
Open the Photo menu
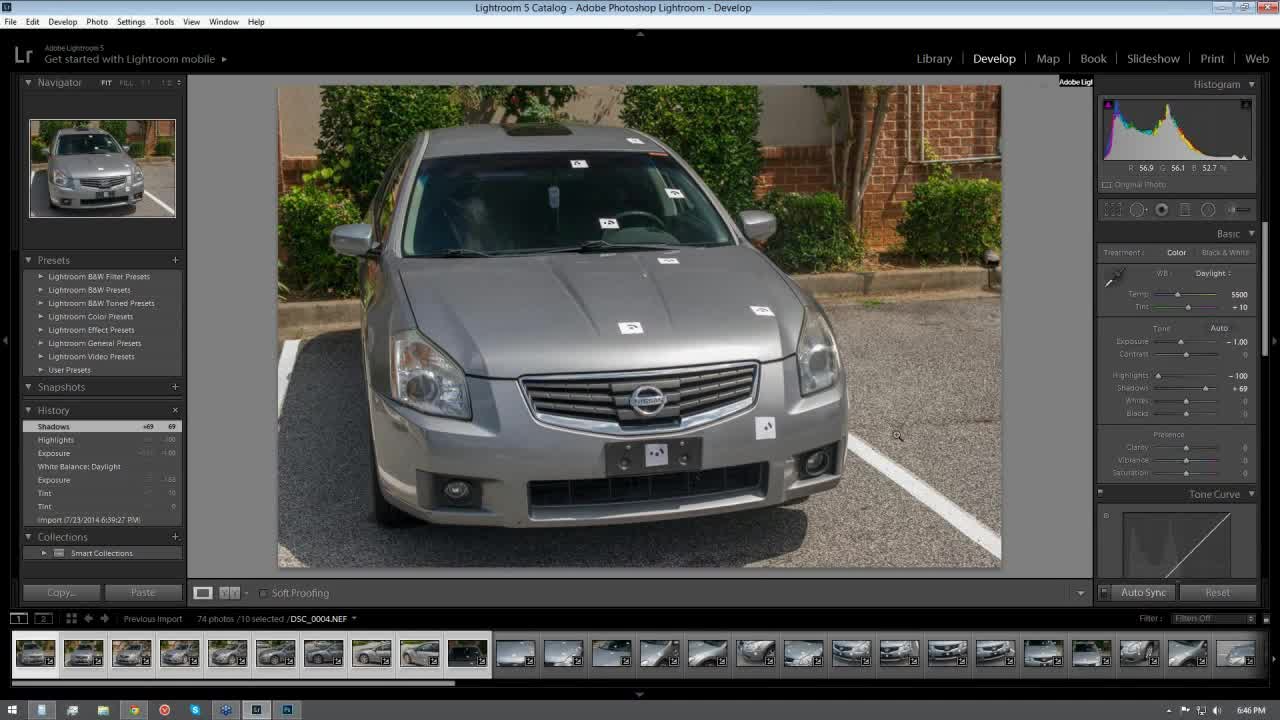click(97, 22)
